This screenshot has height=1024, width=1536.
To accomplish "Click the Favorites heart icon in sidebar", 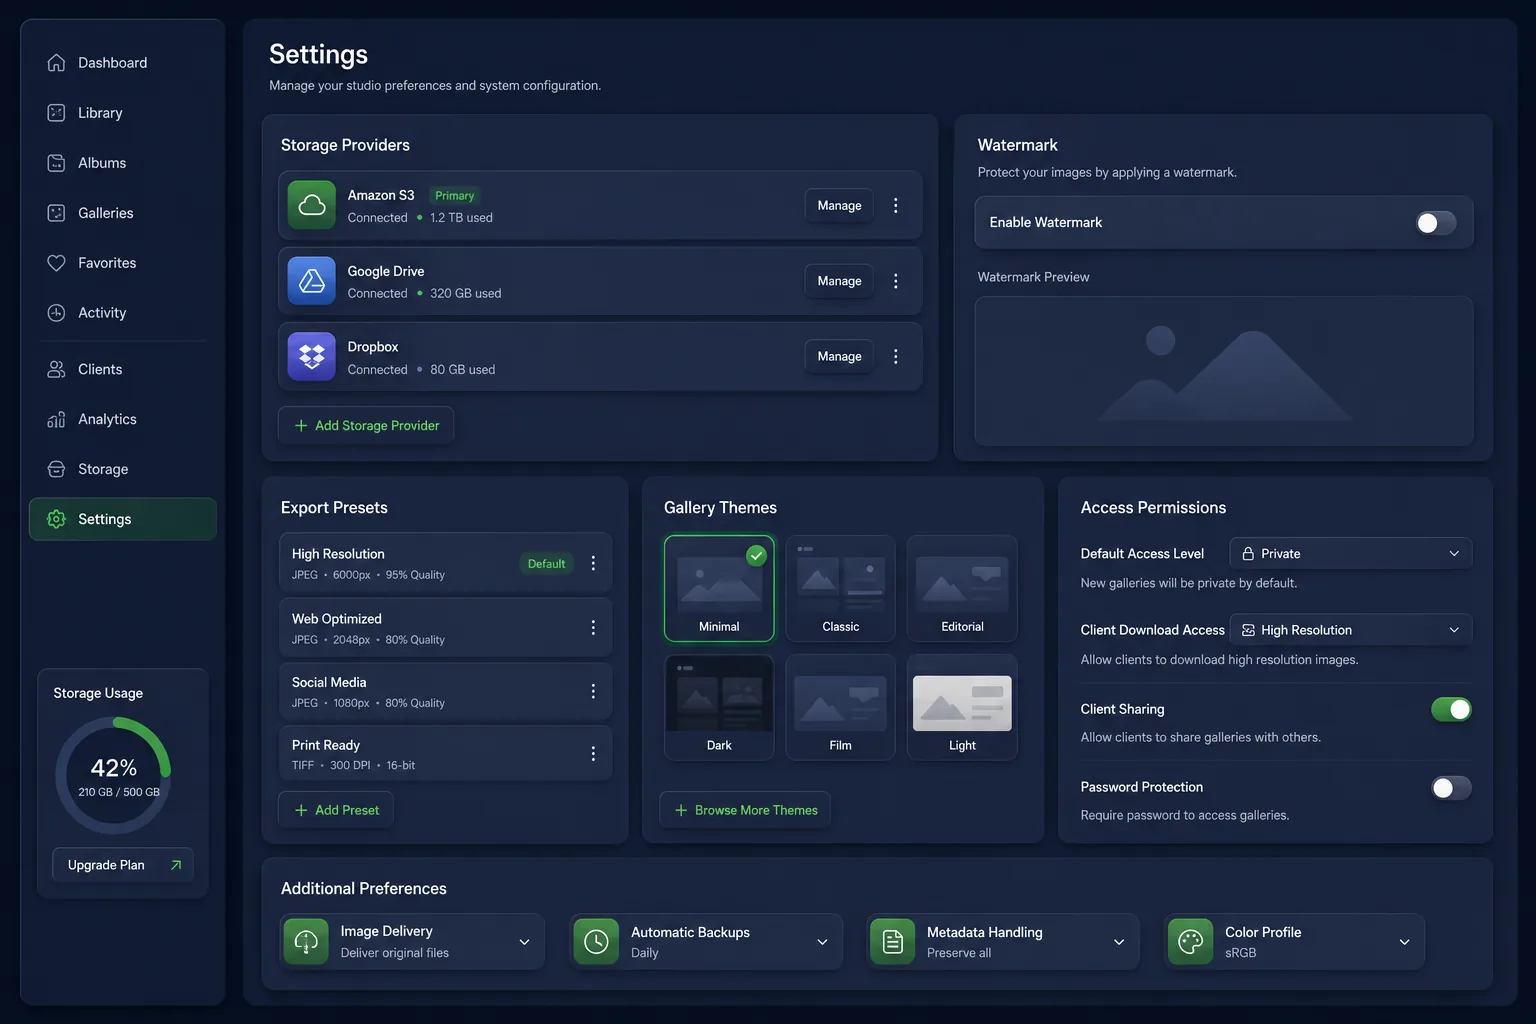I will pos(56,263).
